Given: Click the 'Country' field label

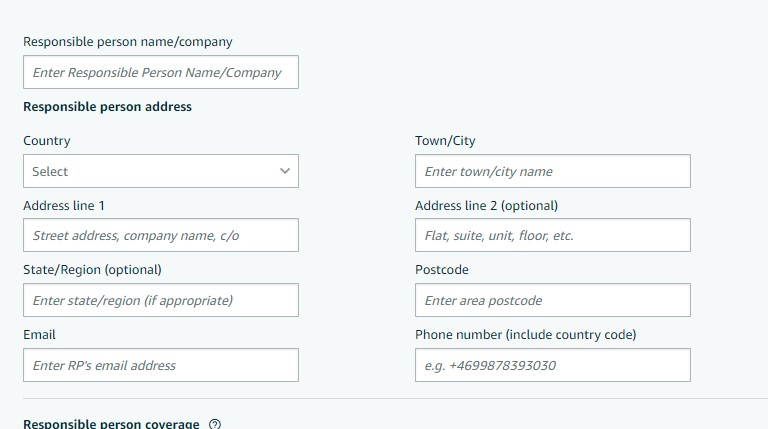Looking at the screenshot, I should 47,141.
